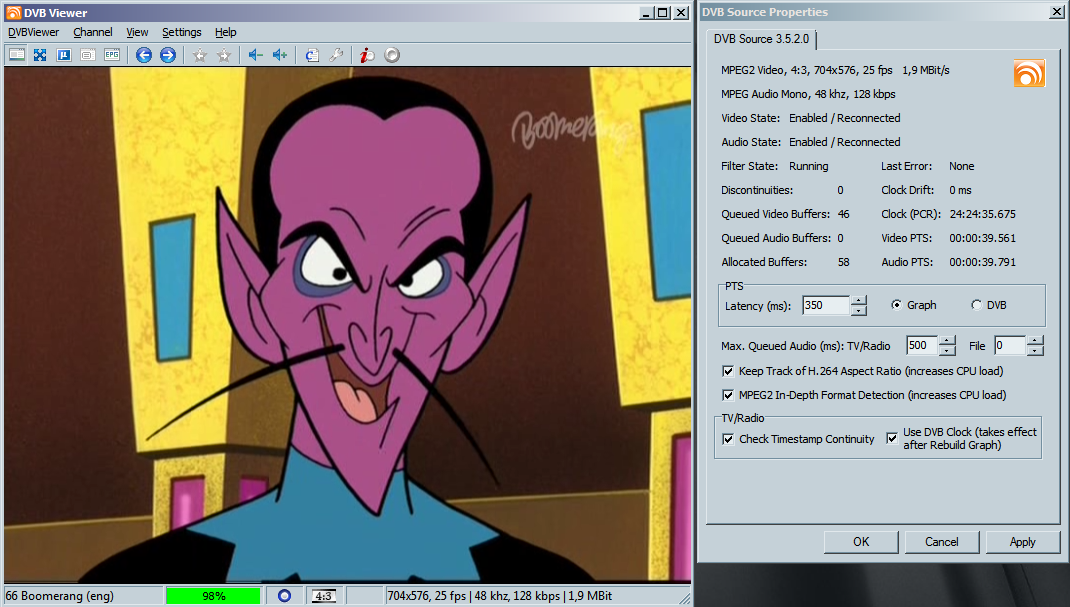Open the View menu
Screen dimensions: 1070x607
[137, 32]
